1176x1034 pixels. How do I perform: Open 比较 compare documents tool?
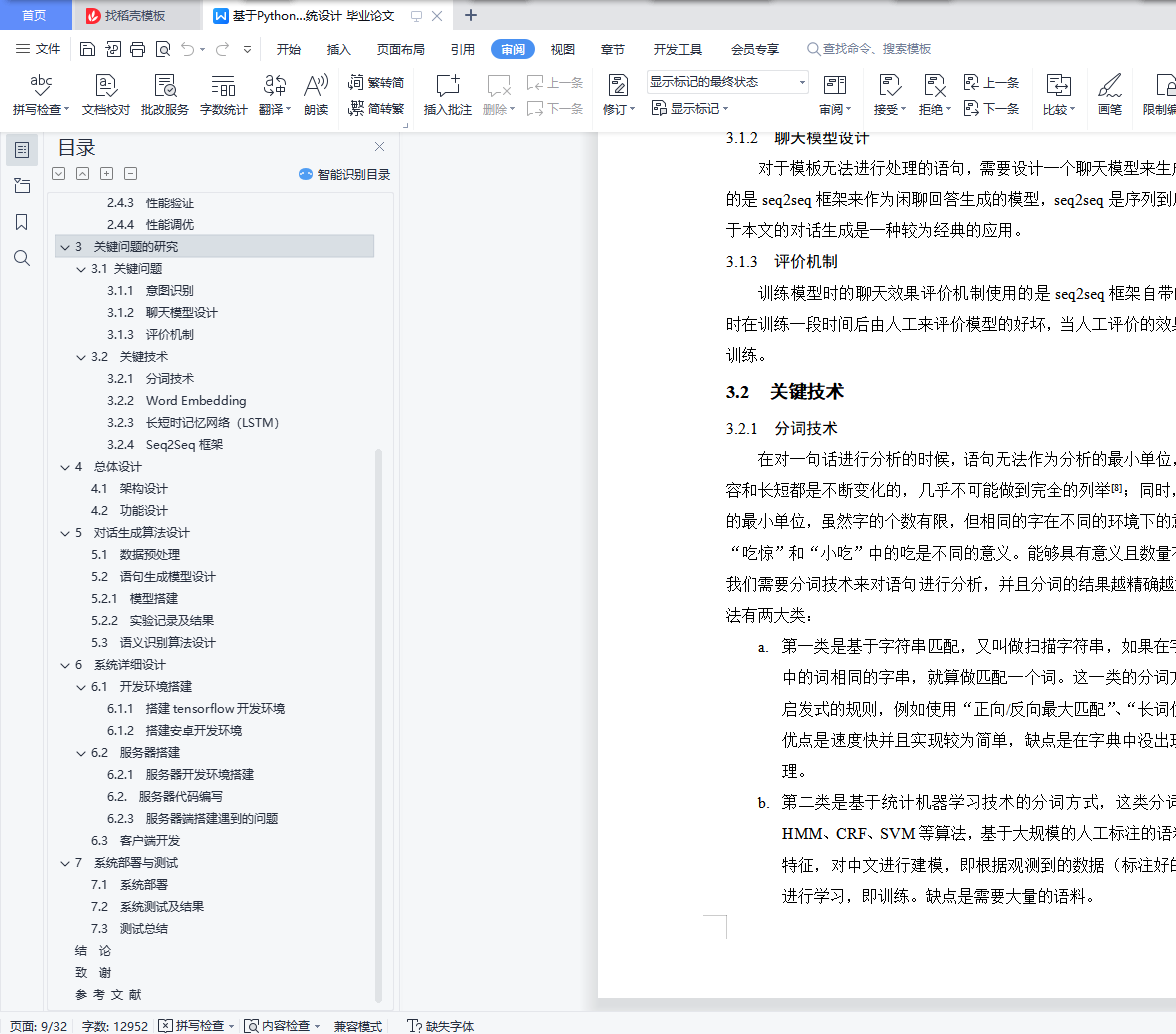(x=1058, y=94)
